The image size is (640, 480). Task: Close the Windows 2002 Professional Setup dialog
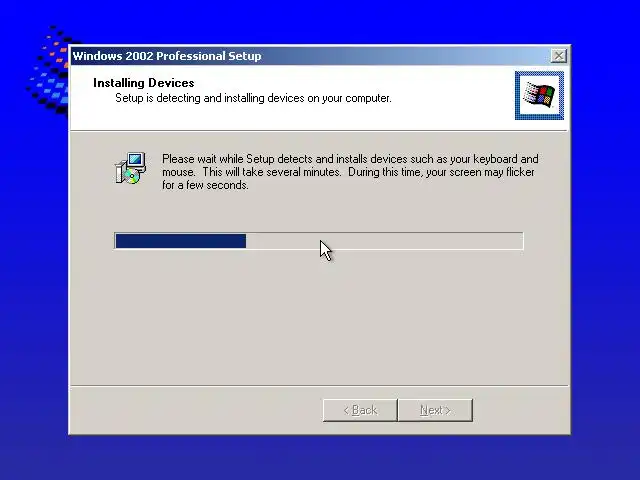tap(558, 56)
